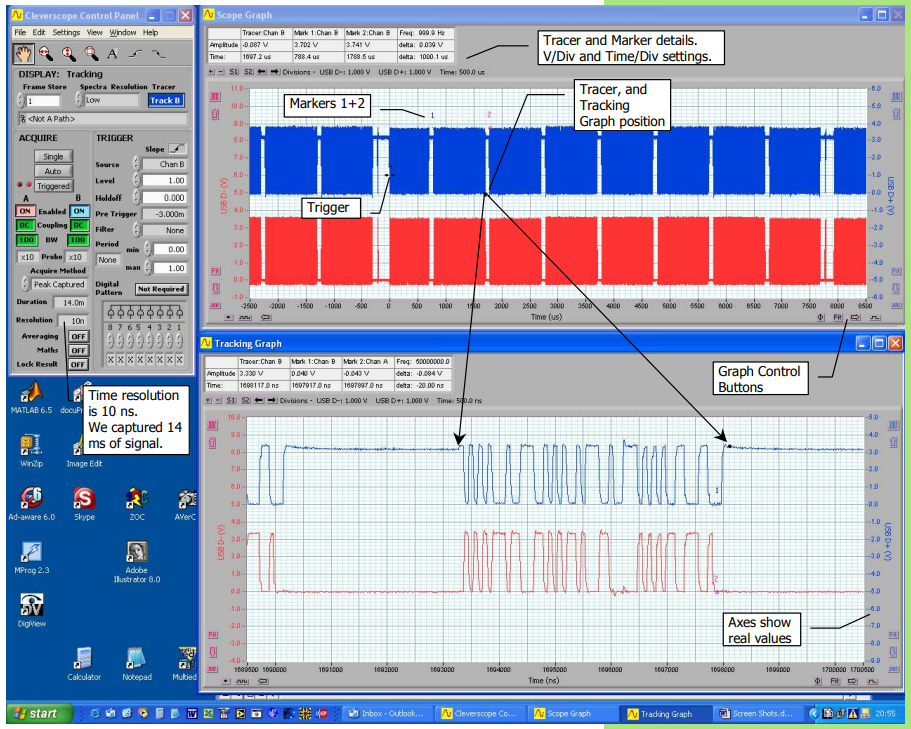This screenshot has width=911, height=729.
Task: Click the Not Required digital pattern button
Action: point(161,289)
